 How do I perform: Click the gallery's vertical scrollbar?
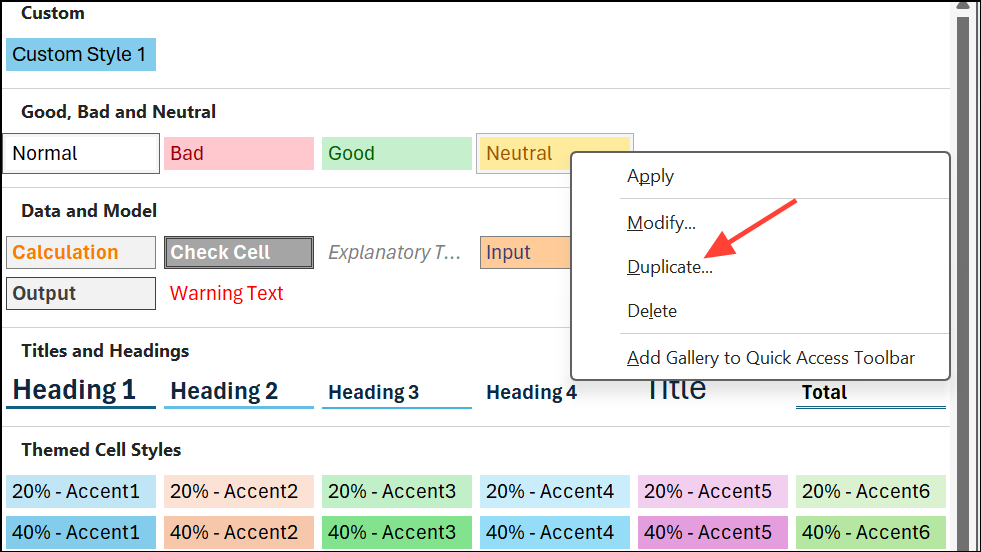click(964, 250)
